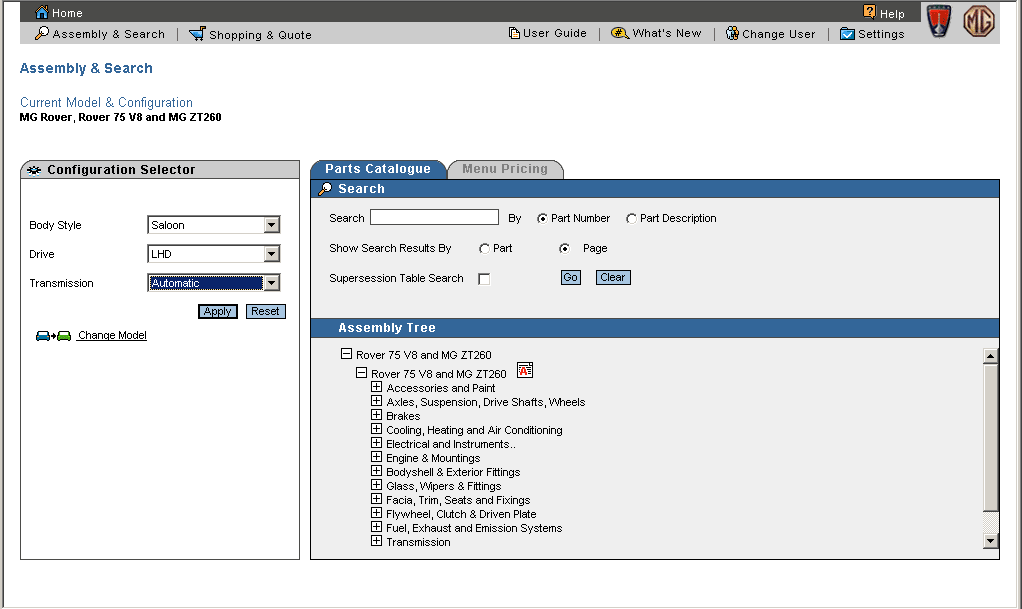
Task: Expand the Transmission tree node
Action: point(376,541)
